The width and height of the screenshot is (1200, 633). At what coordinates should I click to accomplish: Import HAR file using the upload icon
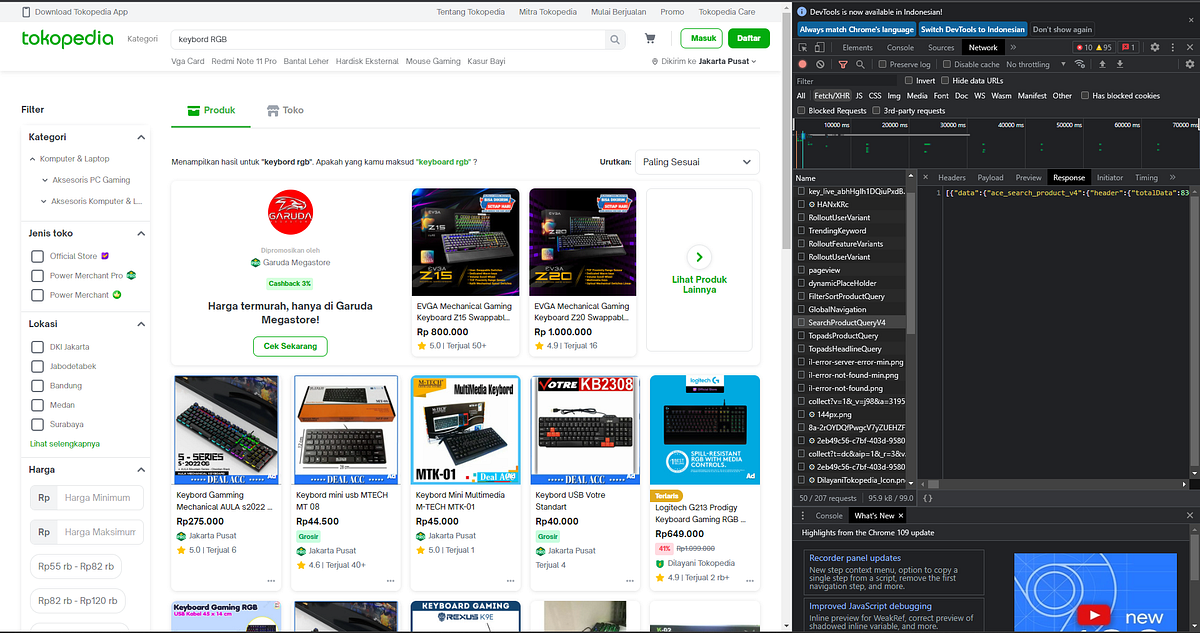tap(1102, 63)
